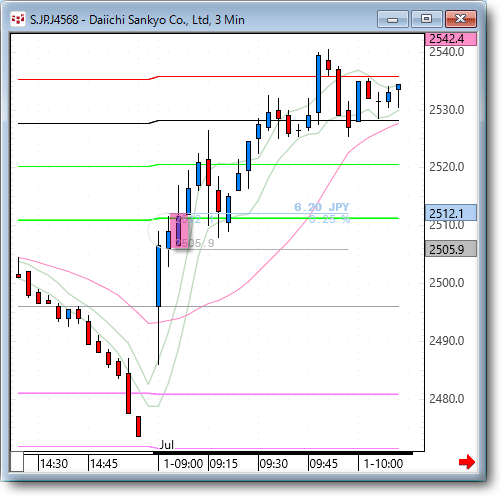This screenshot has width=504, height=499.
Task: Click the pink 2542.4 price label
Action: (451, 39)
